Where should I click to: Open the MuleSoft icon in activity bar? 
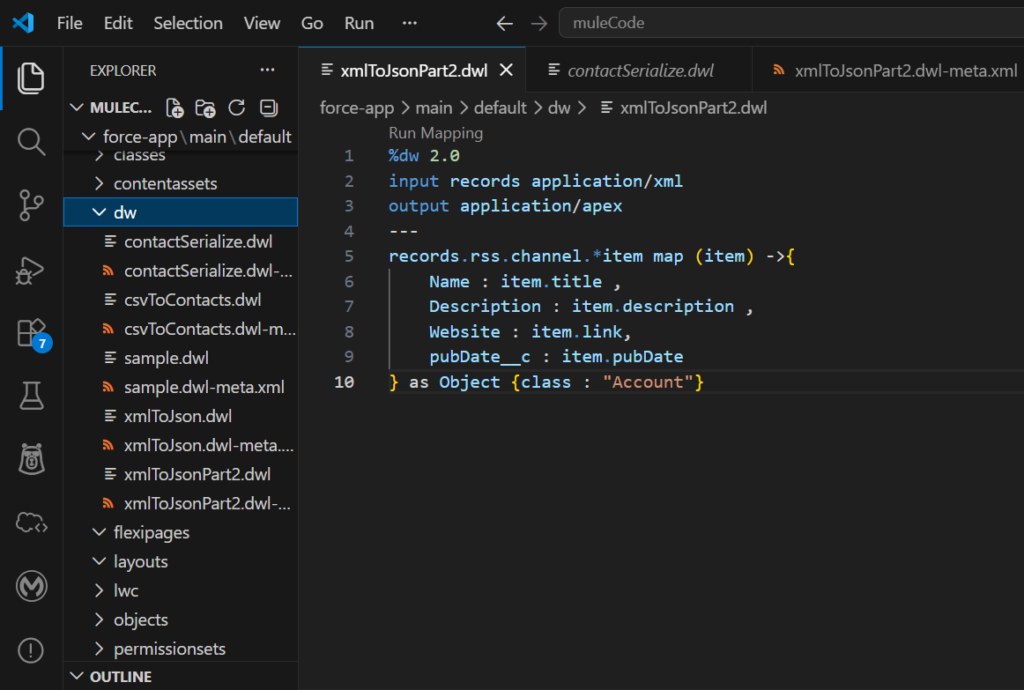pyautogui.click(x=31, y=586)
